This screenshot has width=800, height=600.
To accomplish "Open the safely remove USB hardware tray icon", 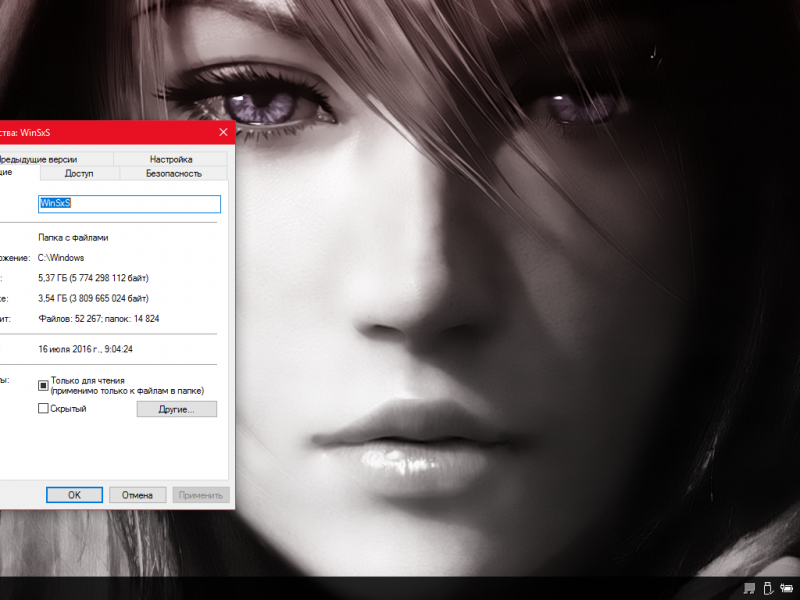I will pos(768,588).
